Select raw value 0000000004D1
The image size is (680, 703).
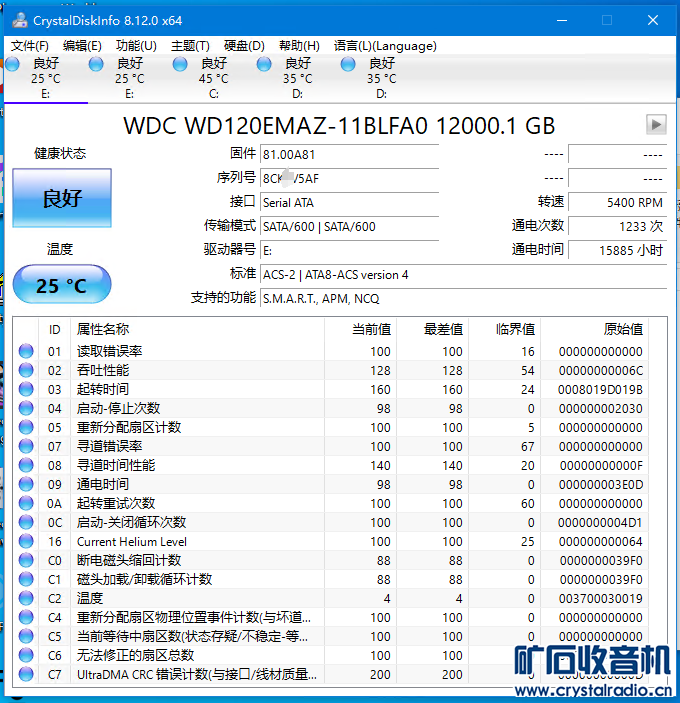coord(600,523)
